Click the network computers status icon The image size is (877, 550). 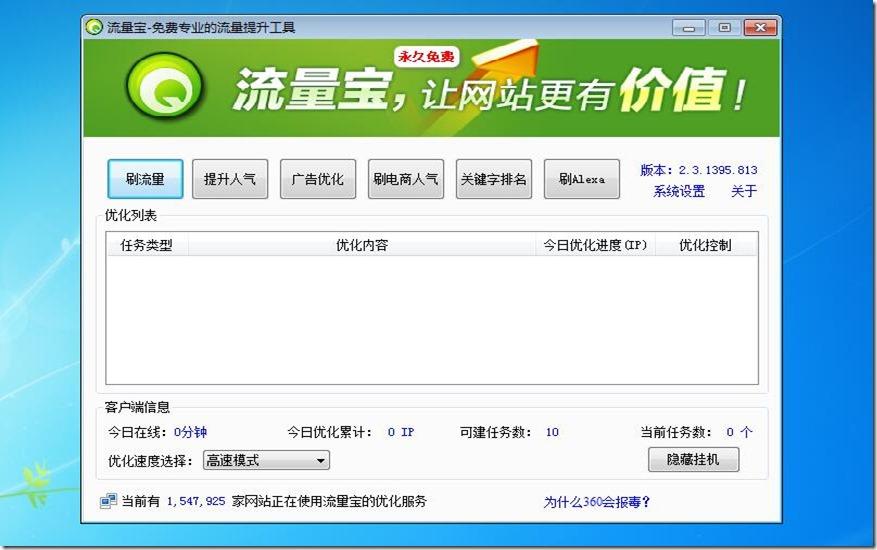(x=109, y=501)
